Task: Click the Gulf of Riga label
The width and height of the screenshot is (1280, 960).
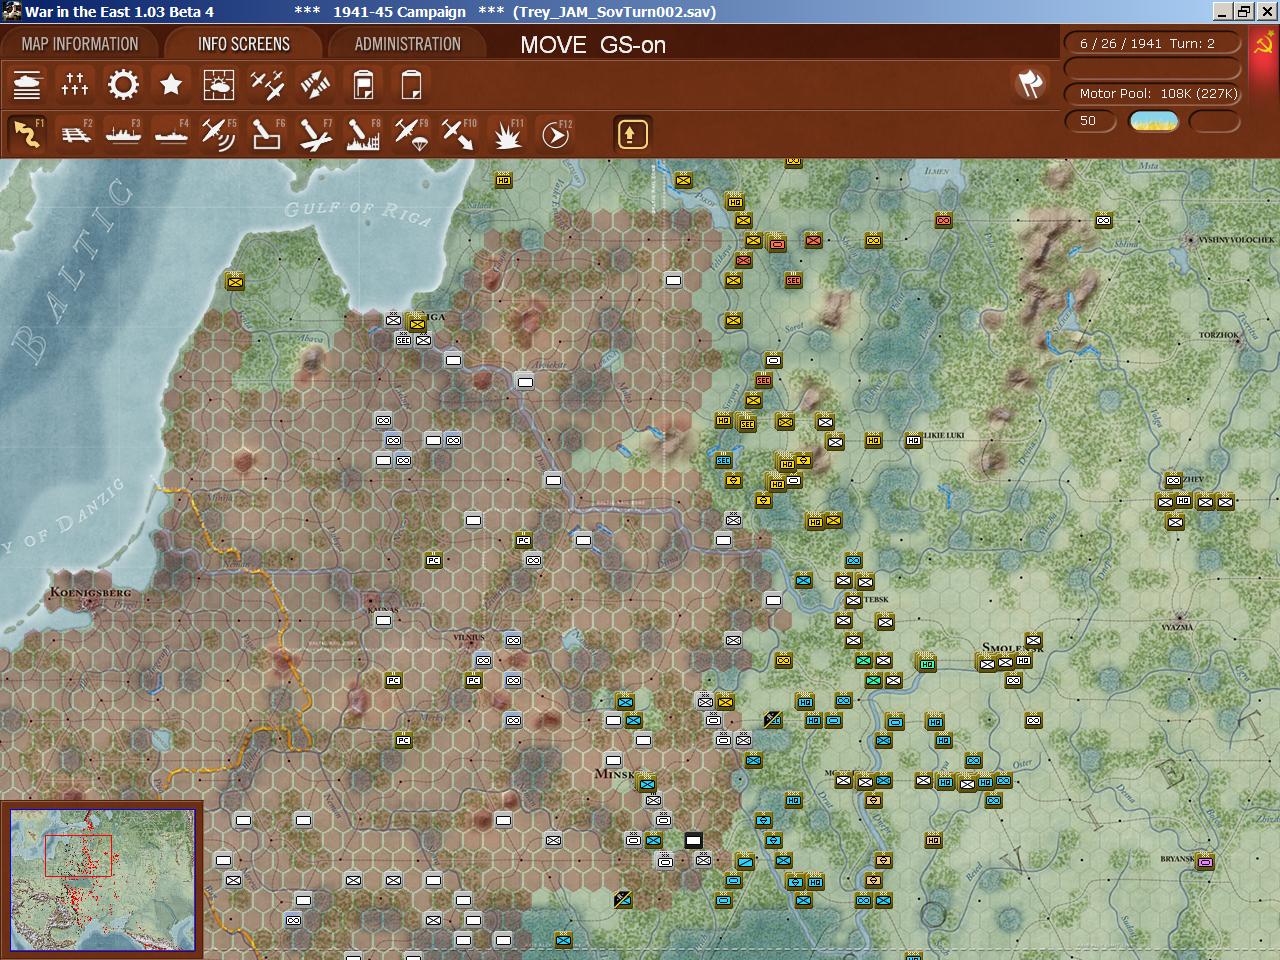Action: pyautogui.click(x=358, y=212)
